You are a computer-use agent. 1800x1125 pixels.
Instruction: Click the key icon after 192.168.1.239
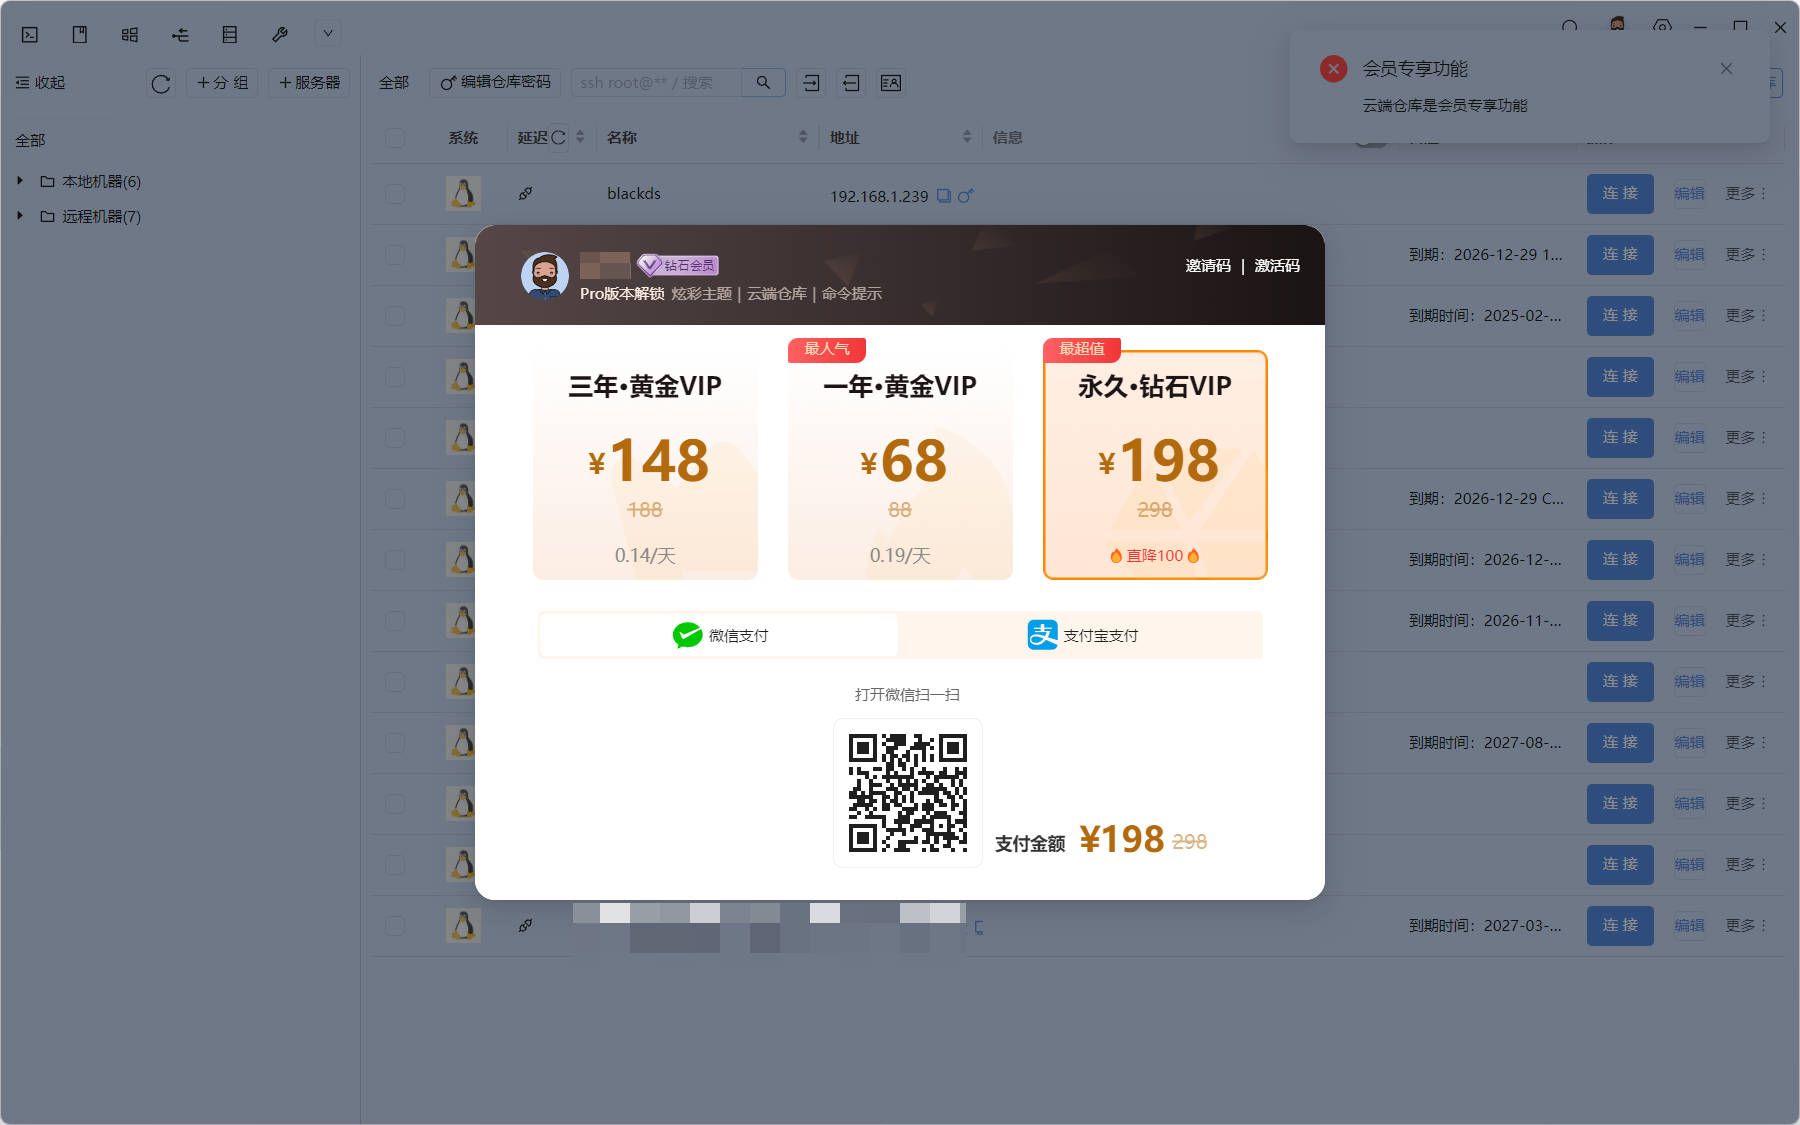coord(965,196)
